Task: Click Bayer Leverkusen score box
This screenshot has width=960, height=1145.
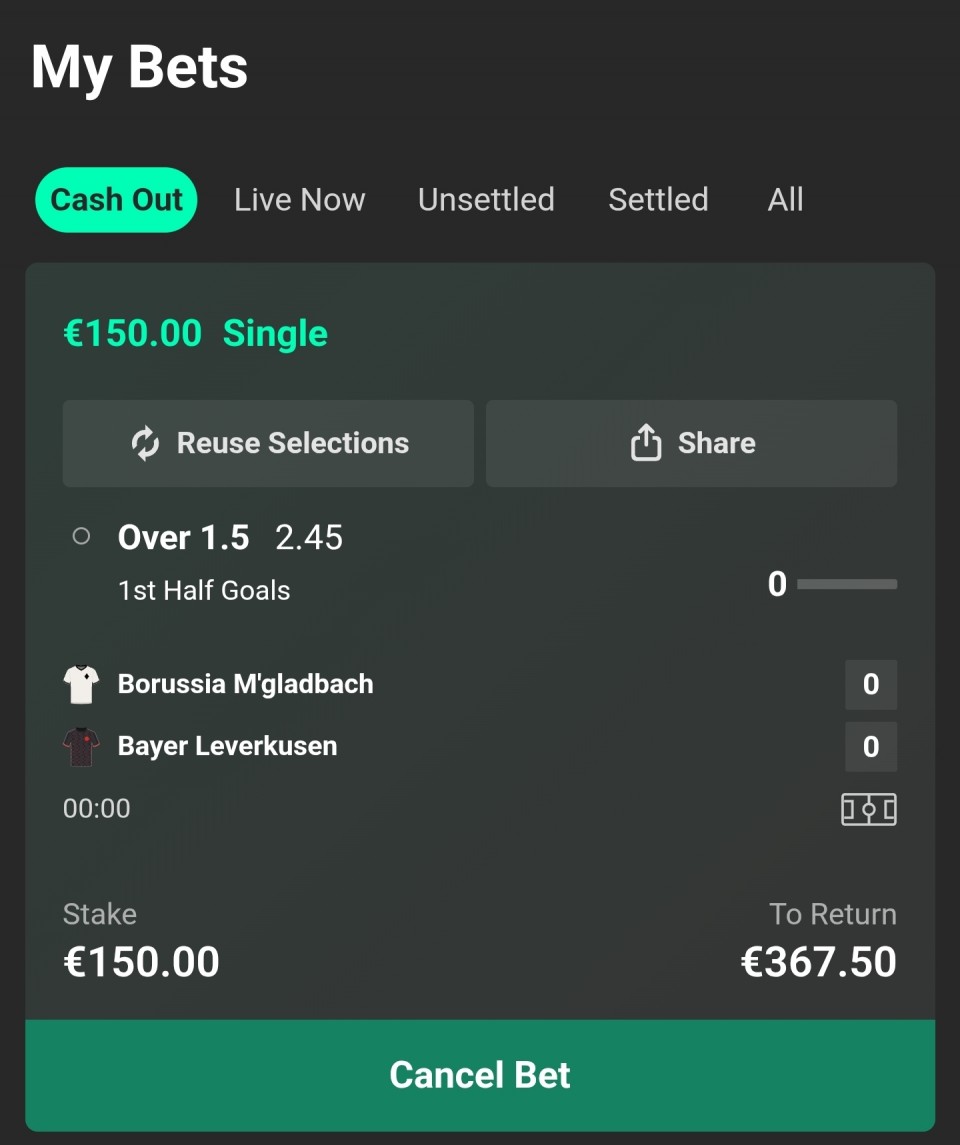Action: click(x=870, y=747)
